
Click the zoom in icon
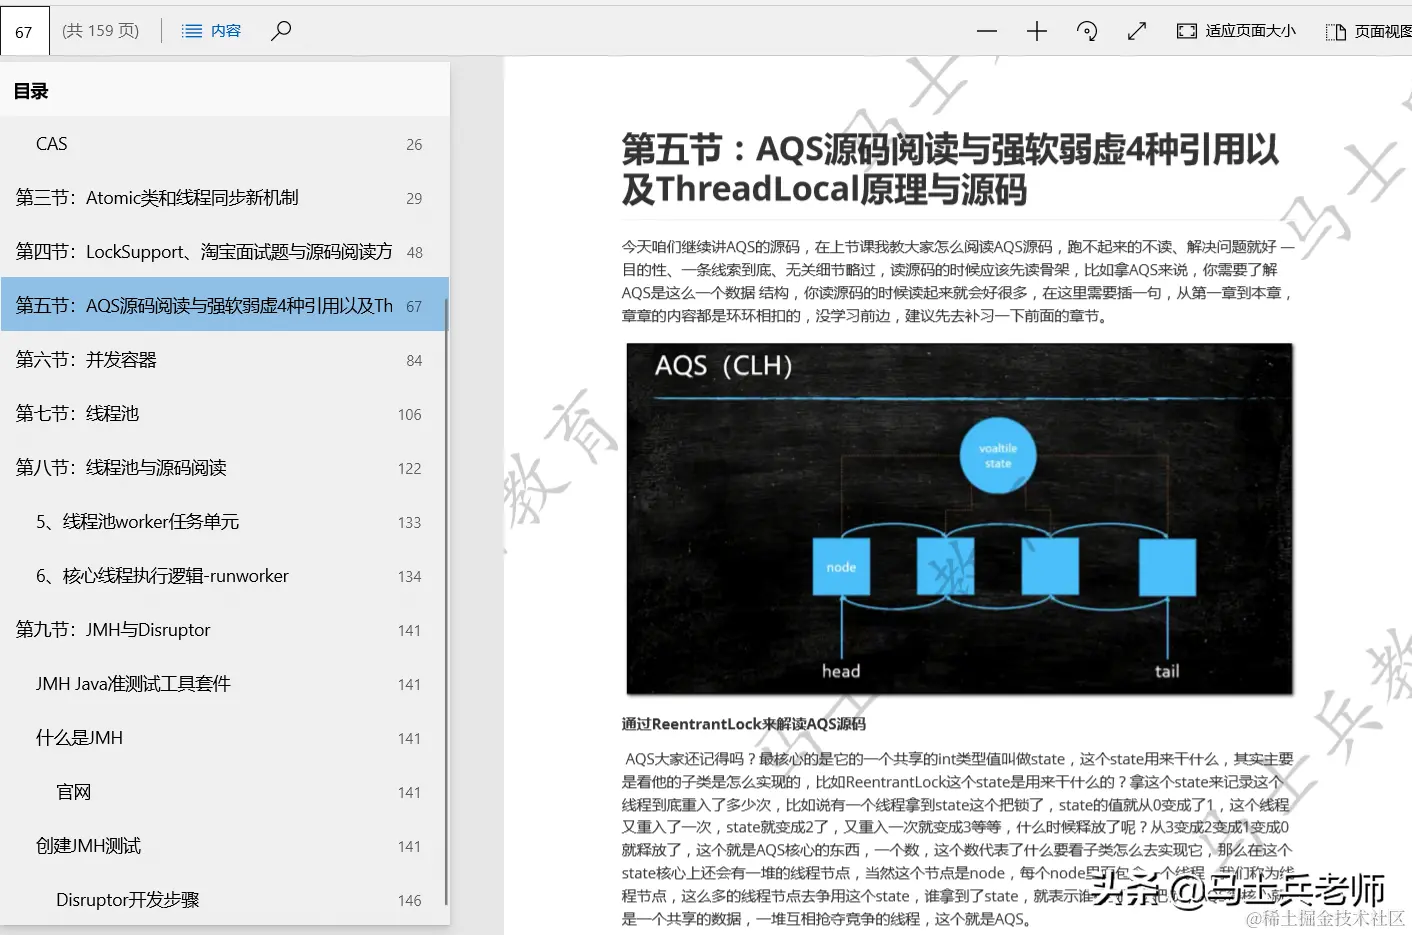[x=1036, y=31]
